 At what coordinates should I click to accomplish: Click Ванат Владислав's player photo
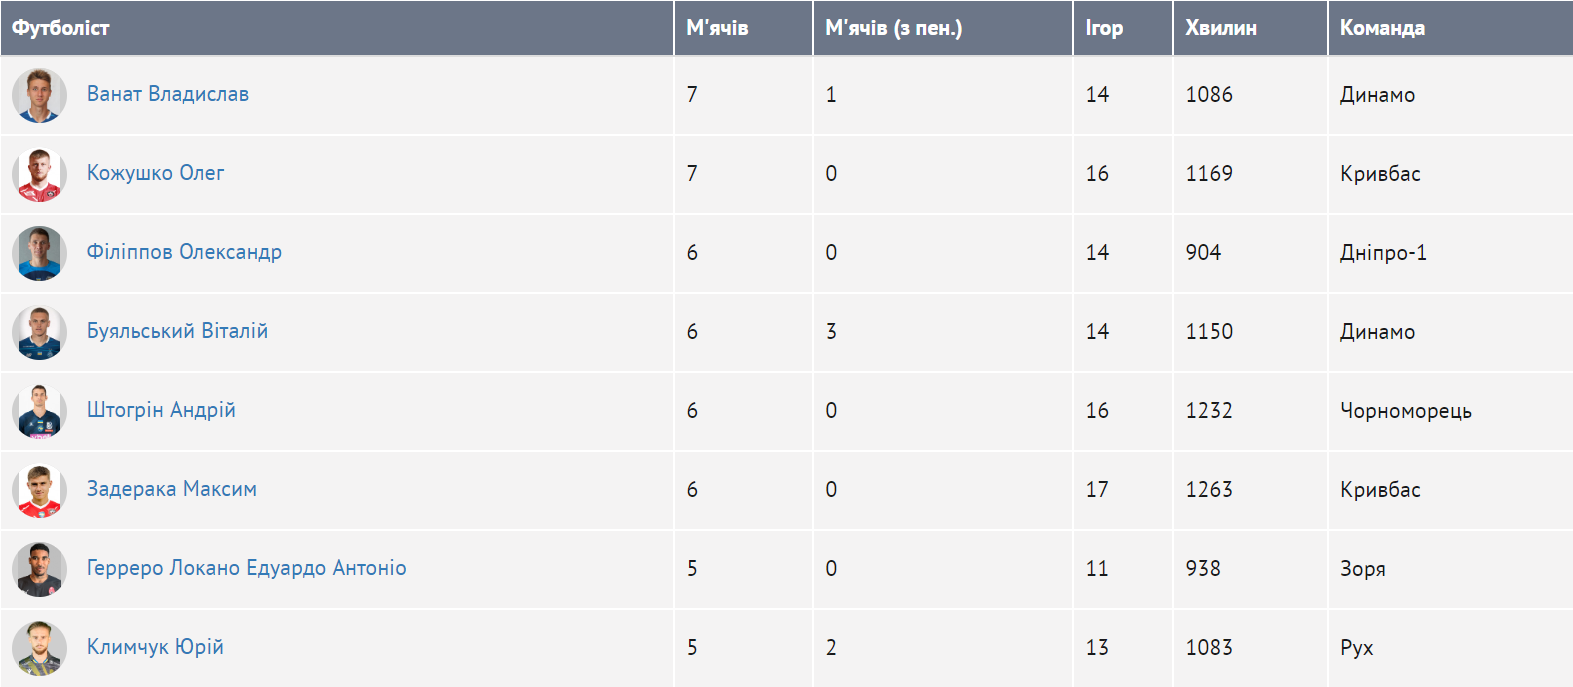(x=39, y=95)
